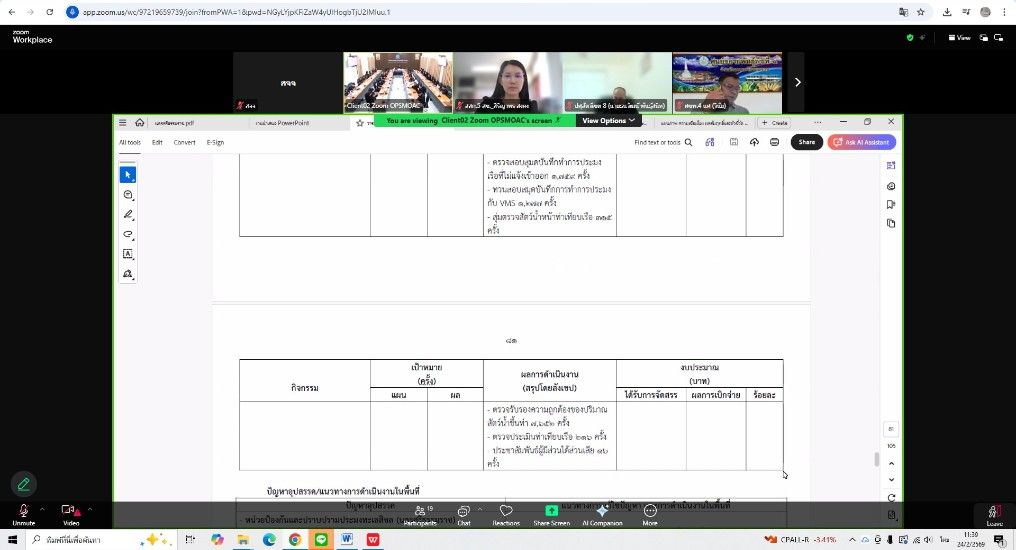Choose the Acrobat highlight pen tool
This screenshot has height=550, width=1016.
click(128, 214)
